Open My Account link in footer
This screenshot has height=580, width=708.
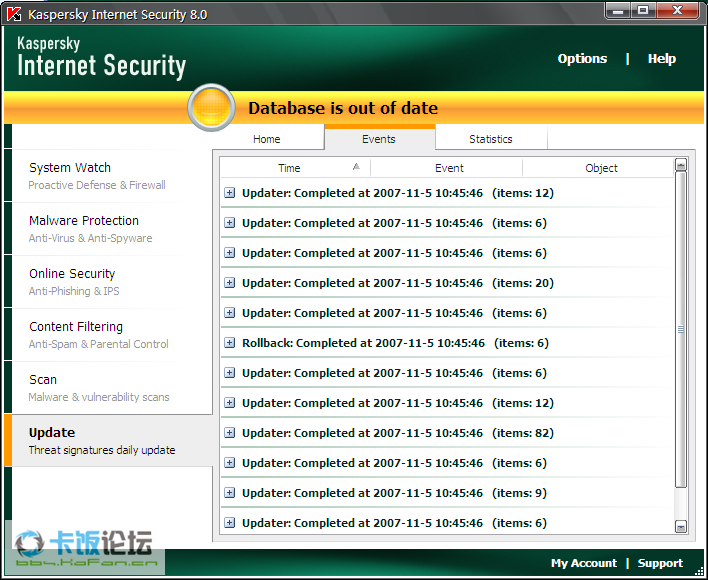coord(584,563)
